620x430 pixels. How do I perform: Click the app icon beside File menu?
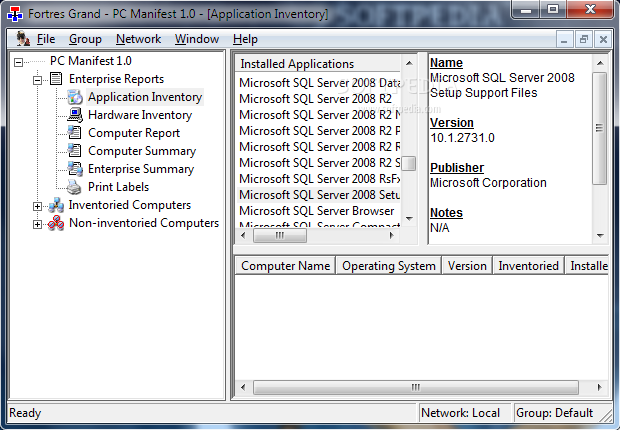(23, 39)
